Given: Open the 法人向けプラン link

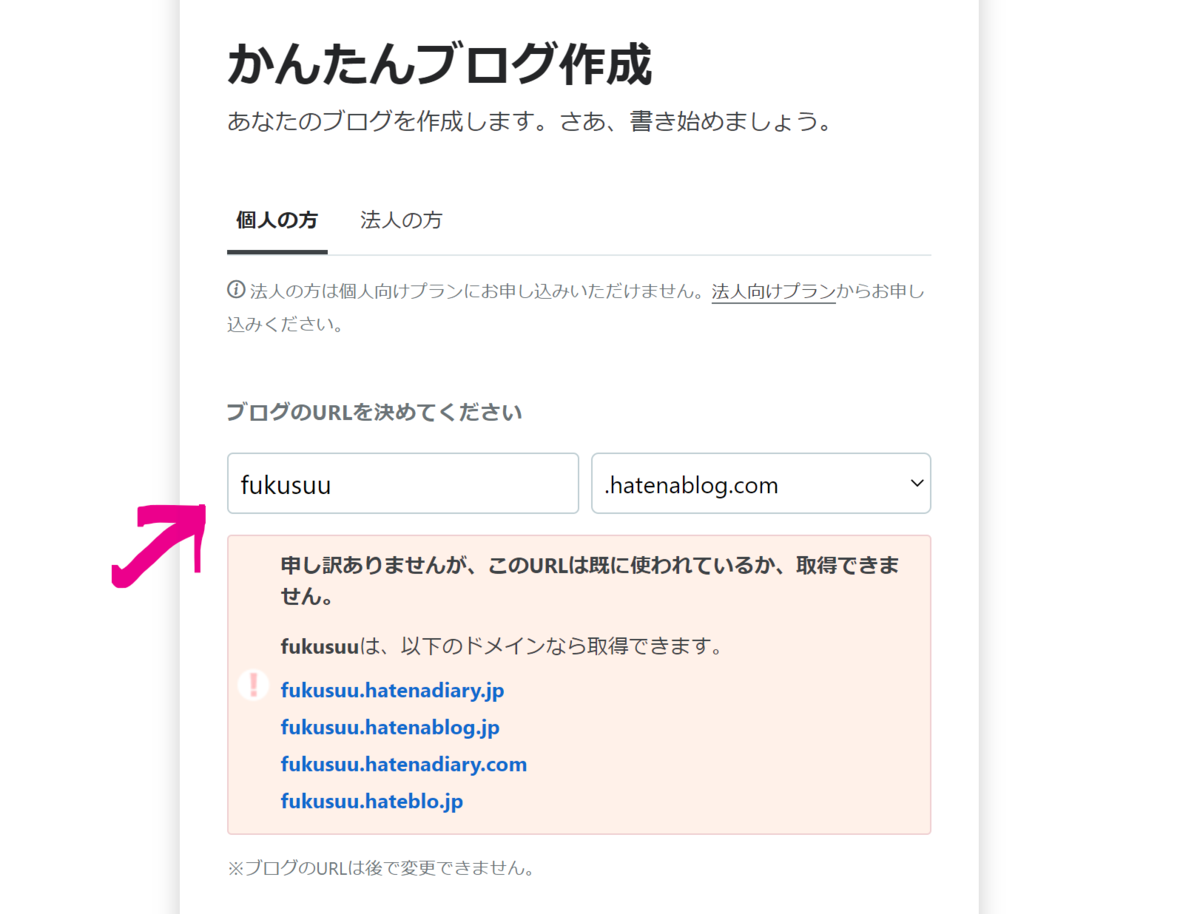Looking at the screenshot, I should [773, 292].
